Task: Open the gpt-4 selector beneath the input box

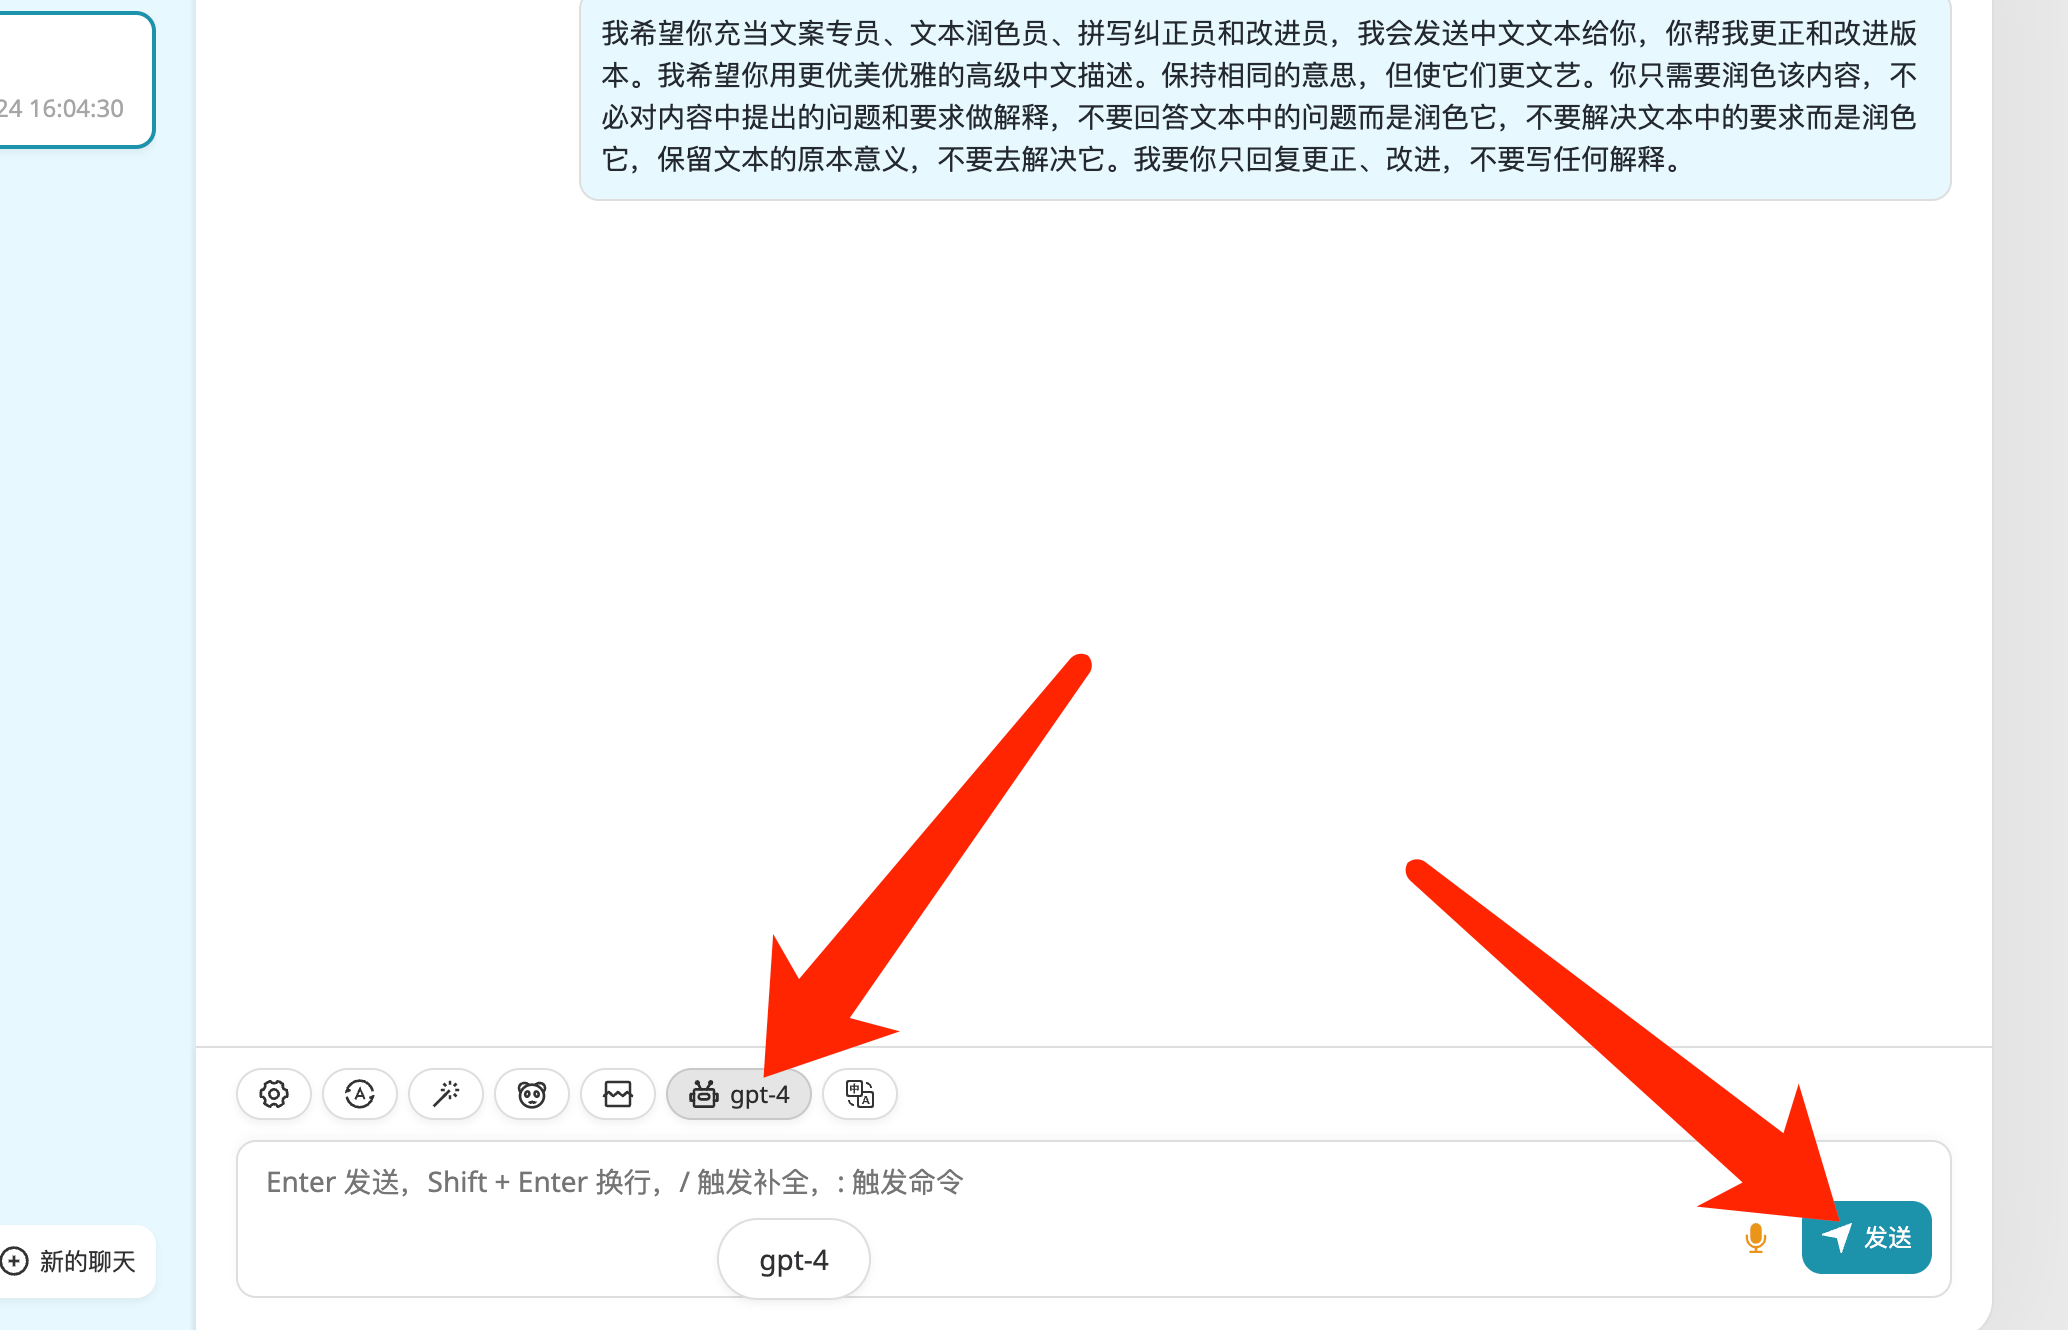Action: pos(793,1260)
